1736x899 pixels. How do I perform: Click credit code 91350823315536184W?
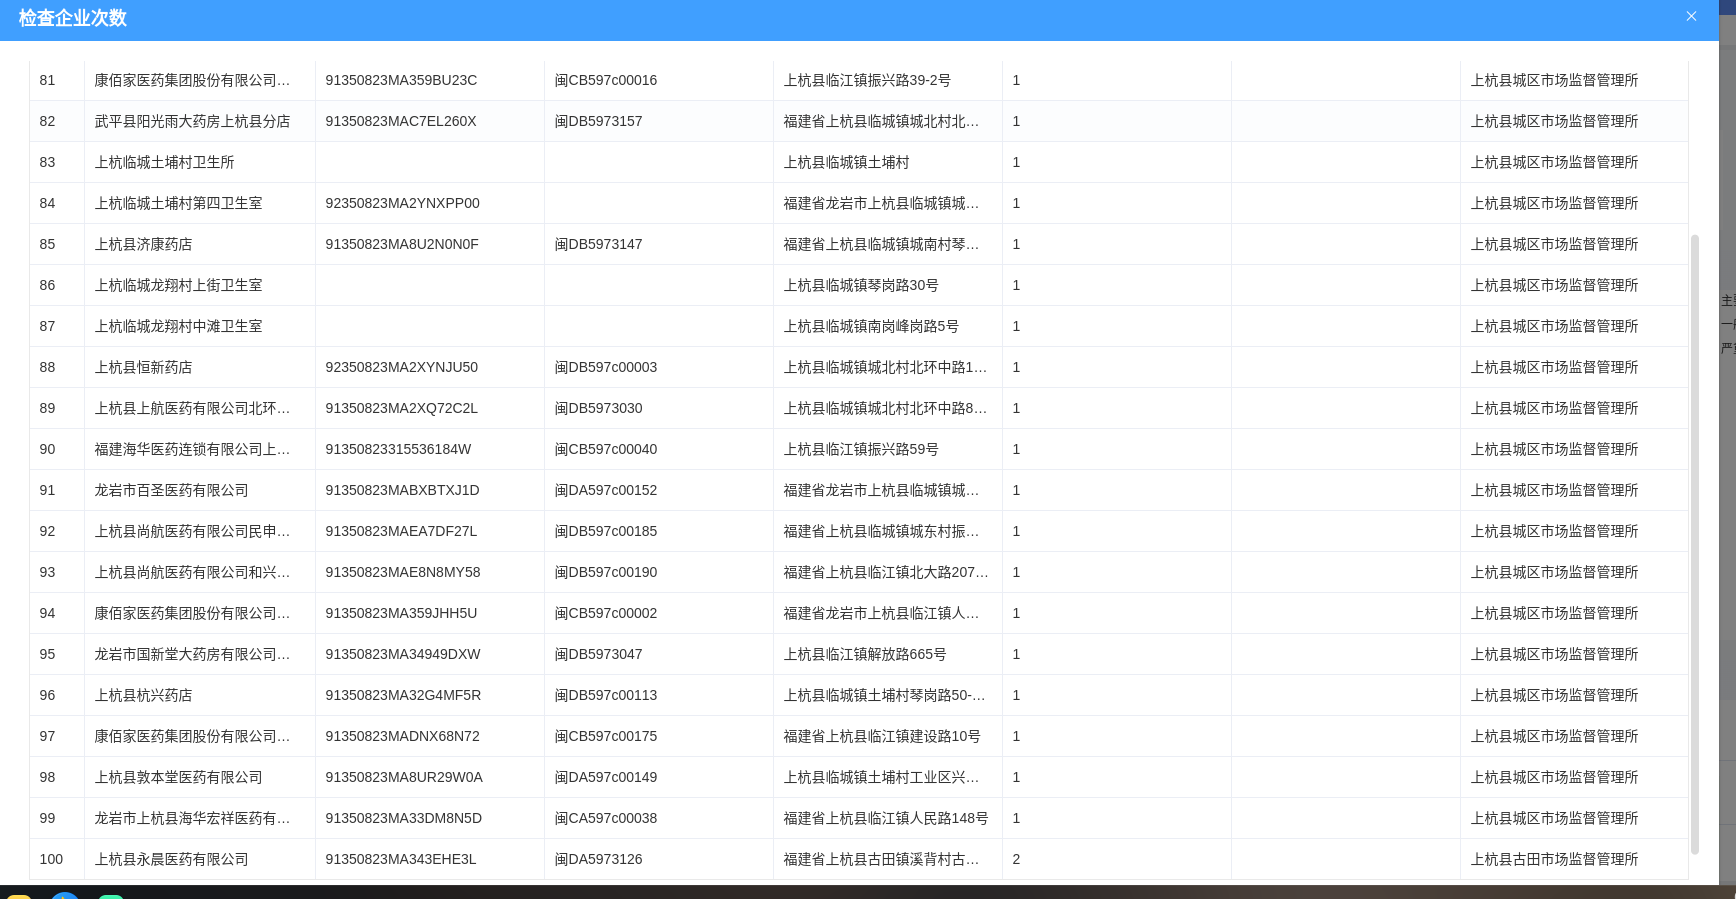[x=398, y=449]
